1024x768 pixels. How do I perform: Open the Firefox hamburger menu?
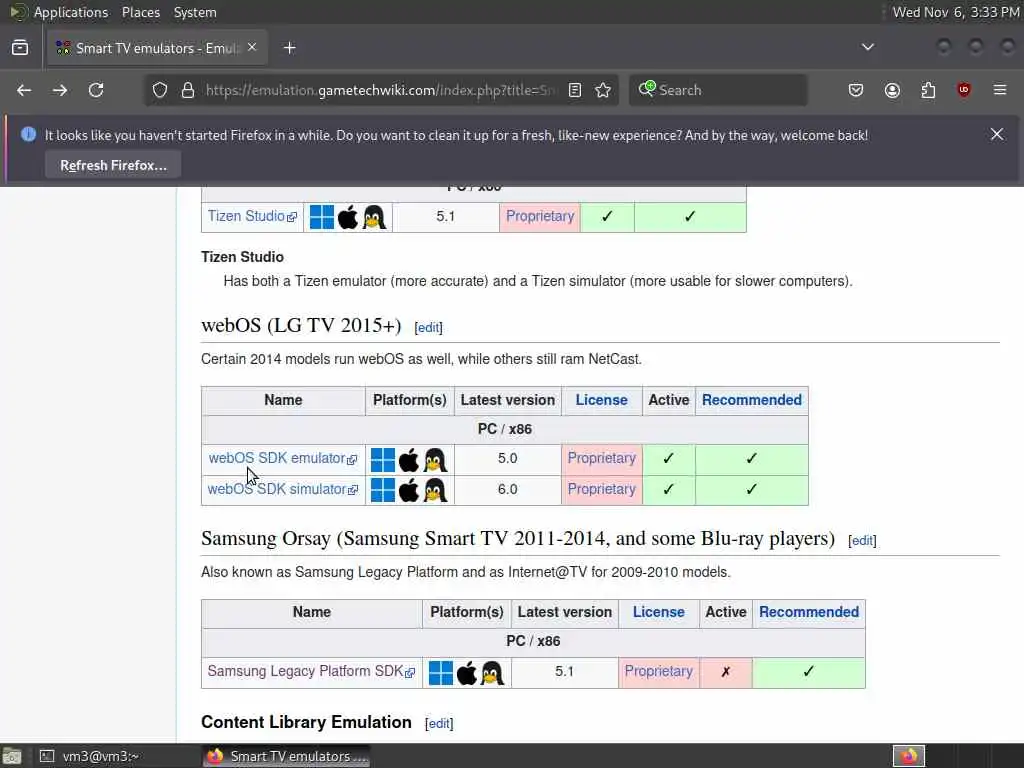pos(1000,90)
